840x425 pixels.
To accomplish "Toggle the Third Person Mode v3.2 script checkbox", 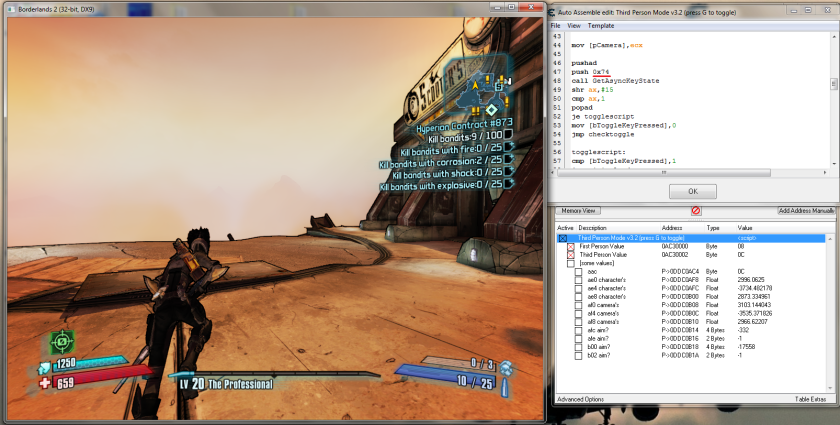I will click(562, 238).
